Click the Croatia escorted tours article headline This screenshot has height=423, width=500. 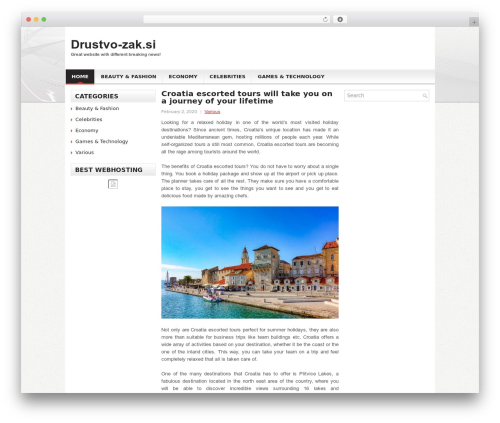click(x=247, y=97)
